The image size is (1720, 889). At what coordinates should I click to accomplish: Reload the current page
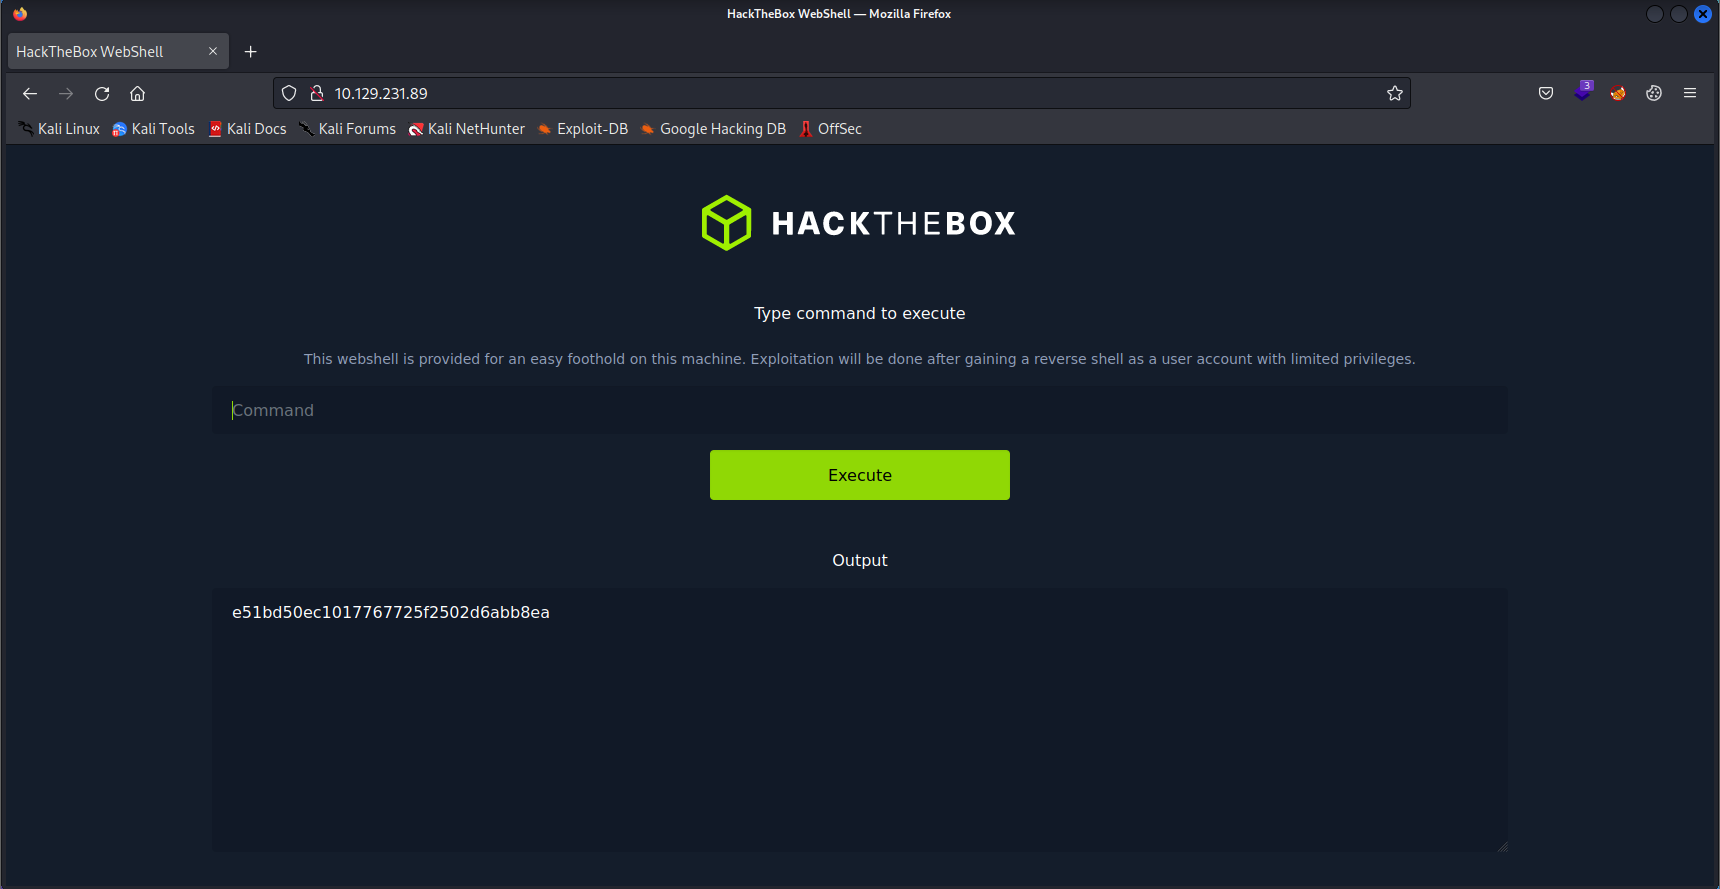(x=102, y=93)
